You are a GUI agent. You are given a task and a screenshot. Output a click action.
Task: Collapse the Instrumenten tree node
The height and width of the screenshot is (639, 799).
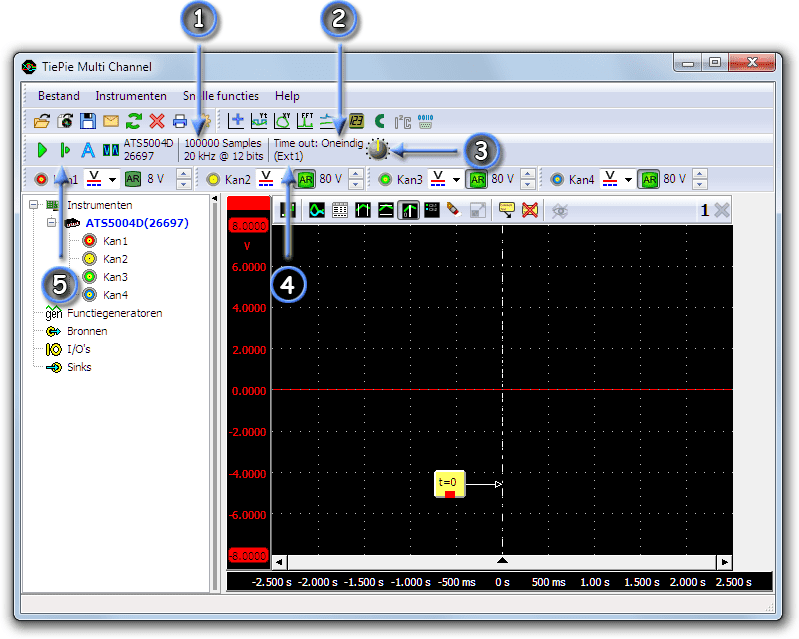tap(34, 205)
